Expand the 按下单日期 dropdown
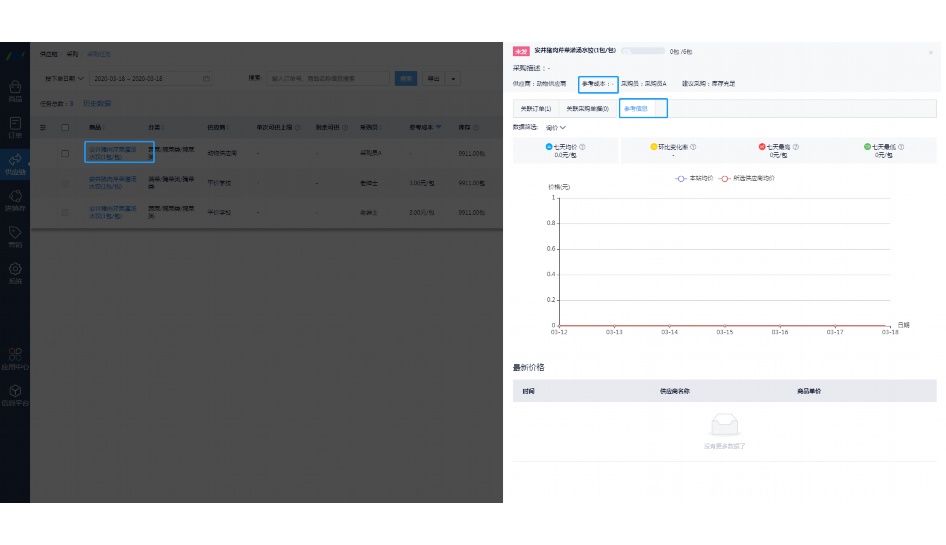The image size is (946, 545). tap(62, 78)
